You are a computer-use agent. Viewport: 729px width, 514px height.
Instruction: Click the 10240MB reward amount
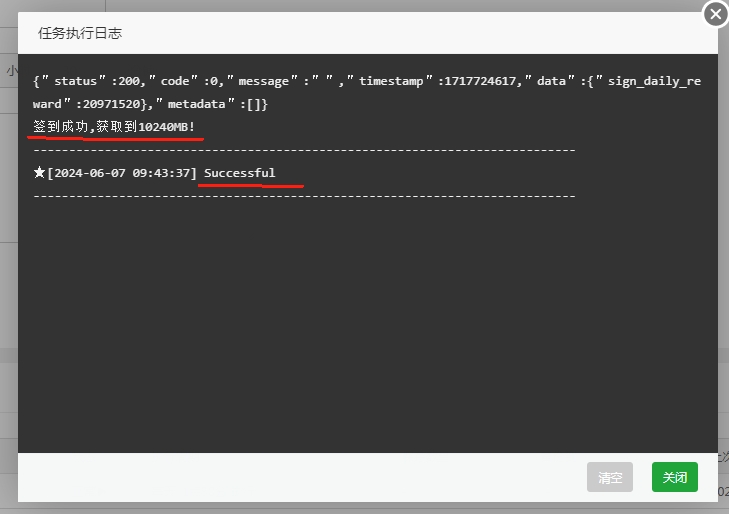point(166,127)
